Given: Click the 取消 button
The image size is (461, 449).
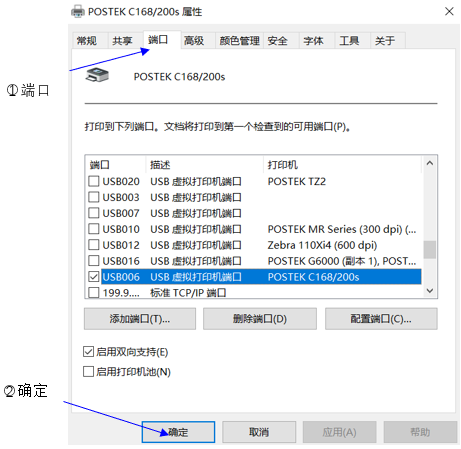Looking at the screenshot, I should (259, 432).
